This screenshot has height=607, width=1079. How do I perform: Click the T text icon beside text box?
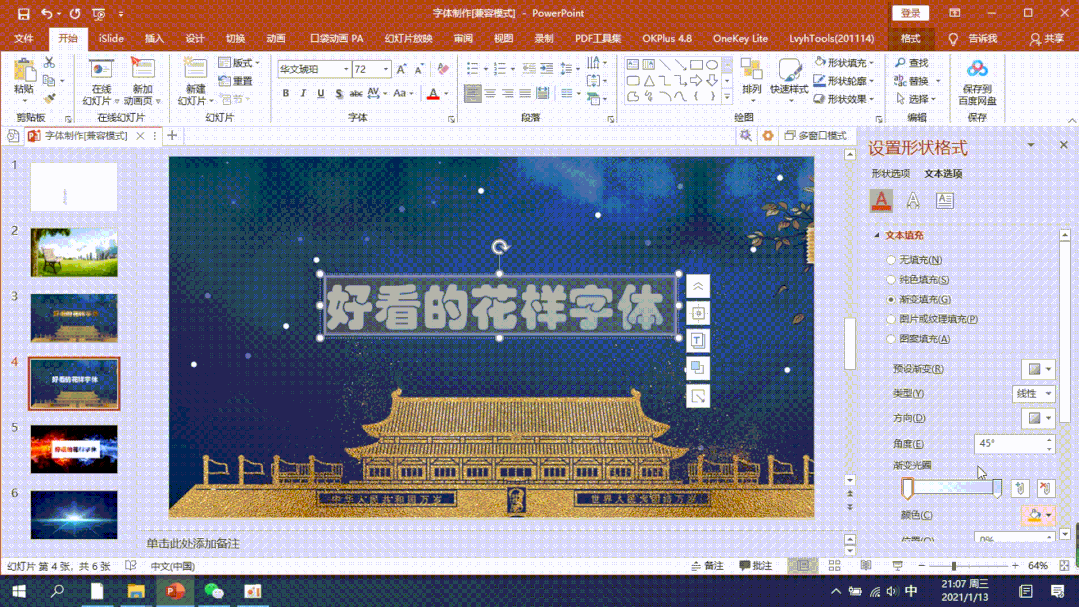coord(698,341)
